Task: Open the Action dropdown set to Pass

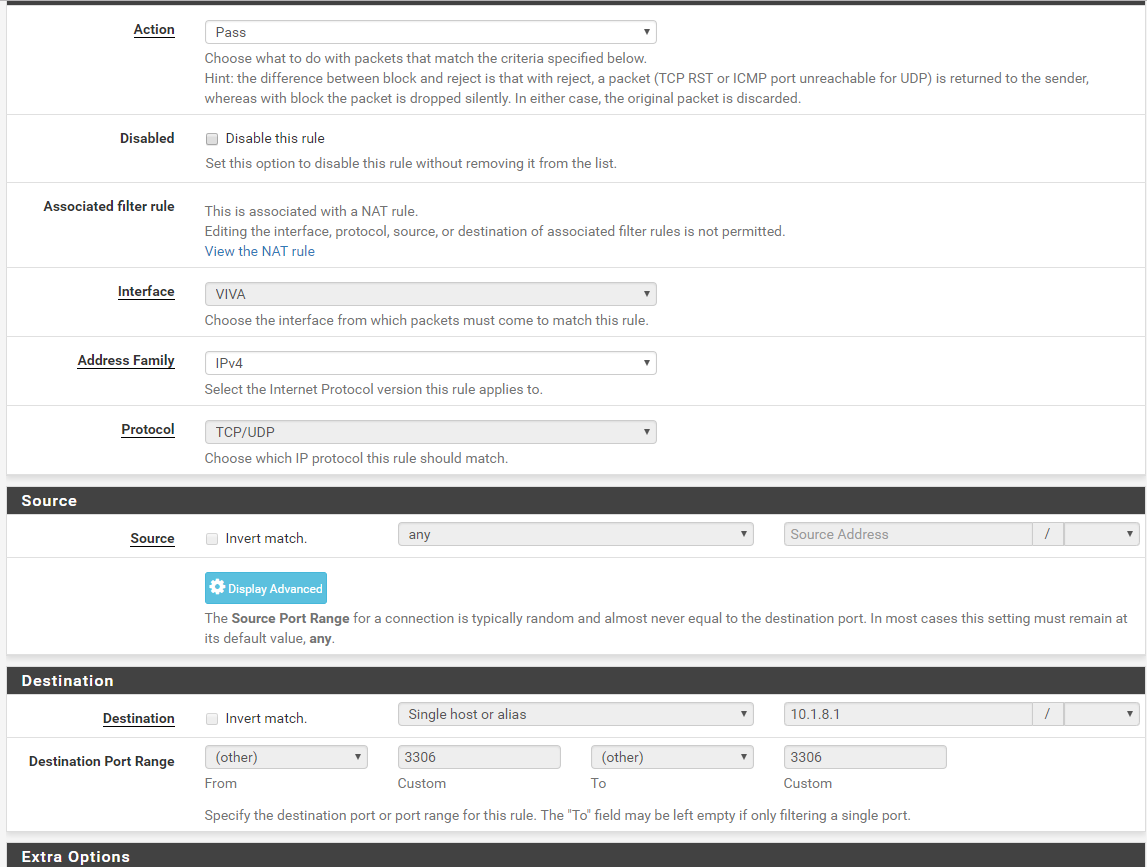Action: pos(430,32)
